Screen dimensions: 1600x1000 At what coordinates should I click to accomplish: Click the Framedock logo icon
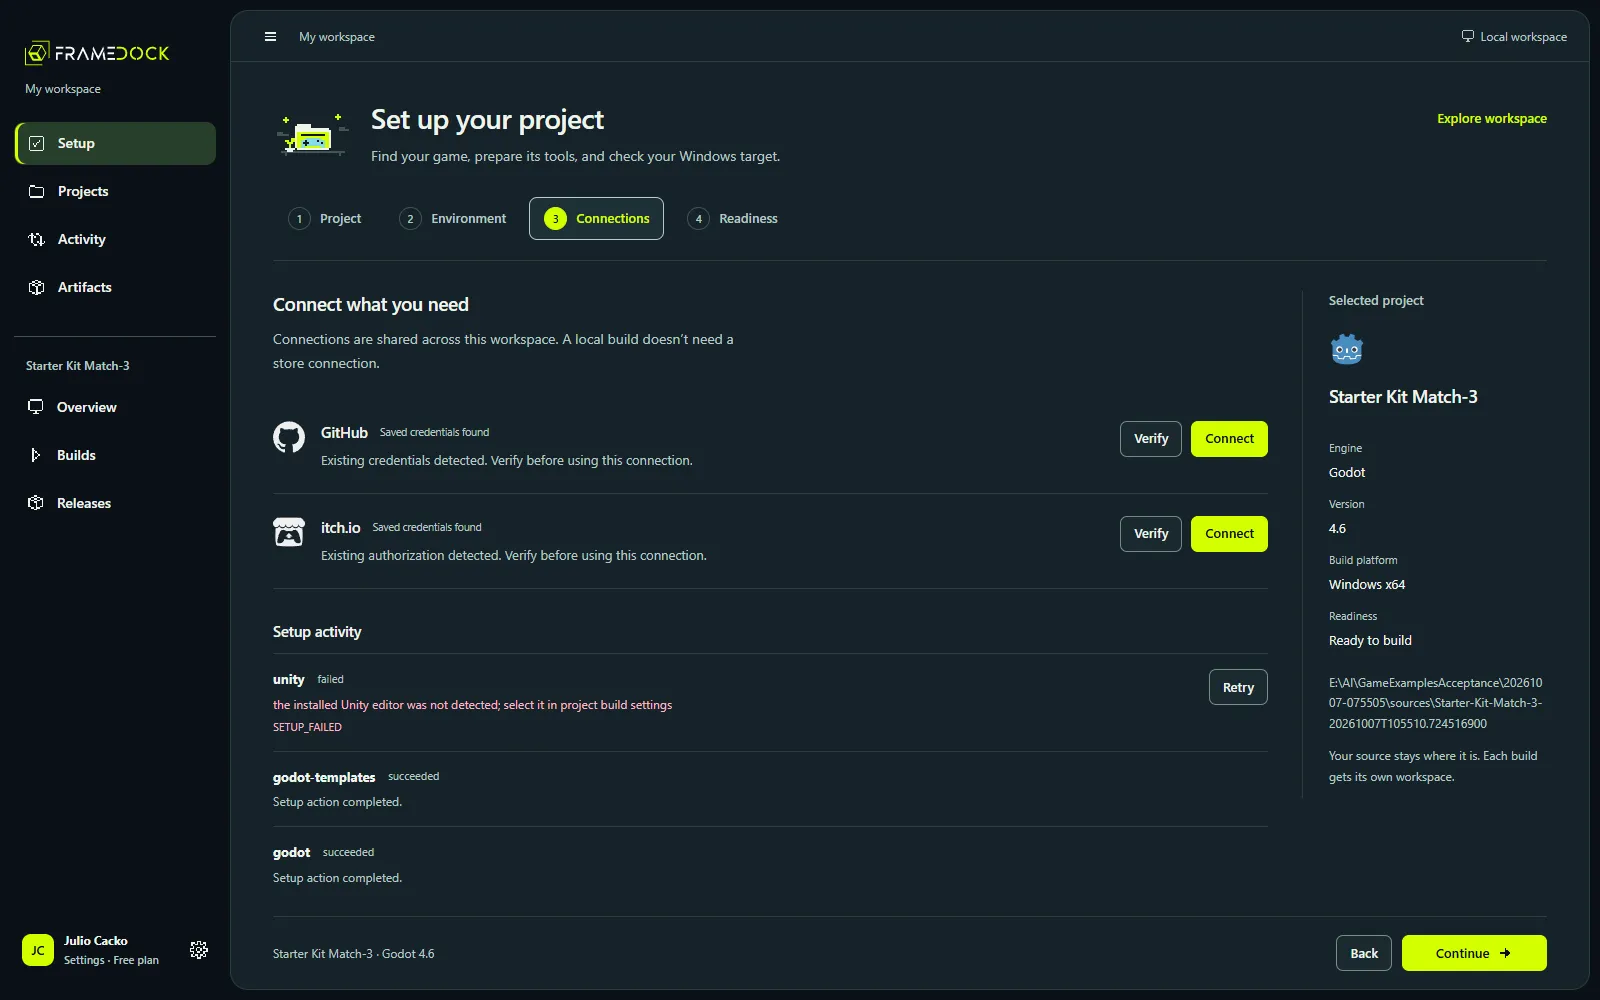(37, 53)
